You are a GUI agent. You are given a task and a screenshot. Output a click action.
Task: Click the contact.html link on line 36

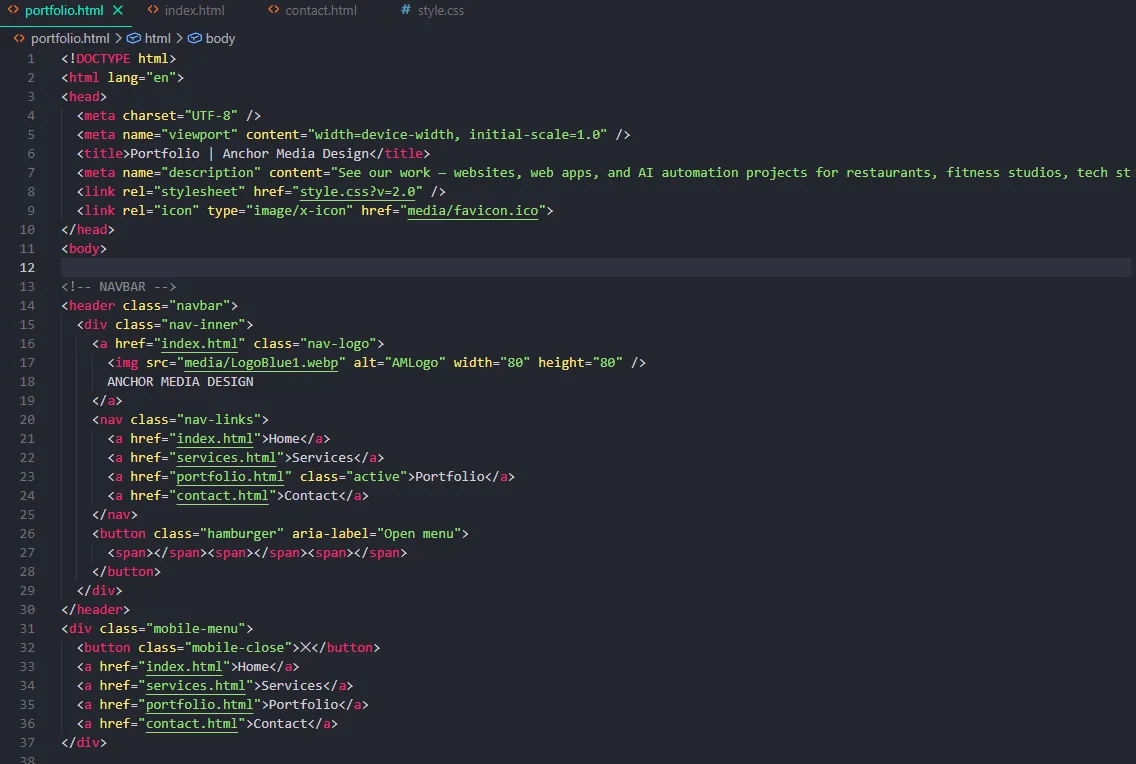pyautogui.click(x=191, y=723)
